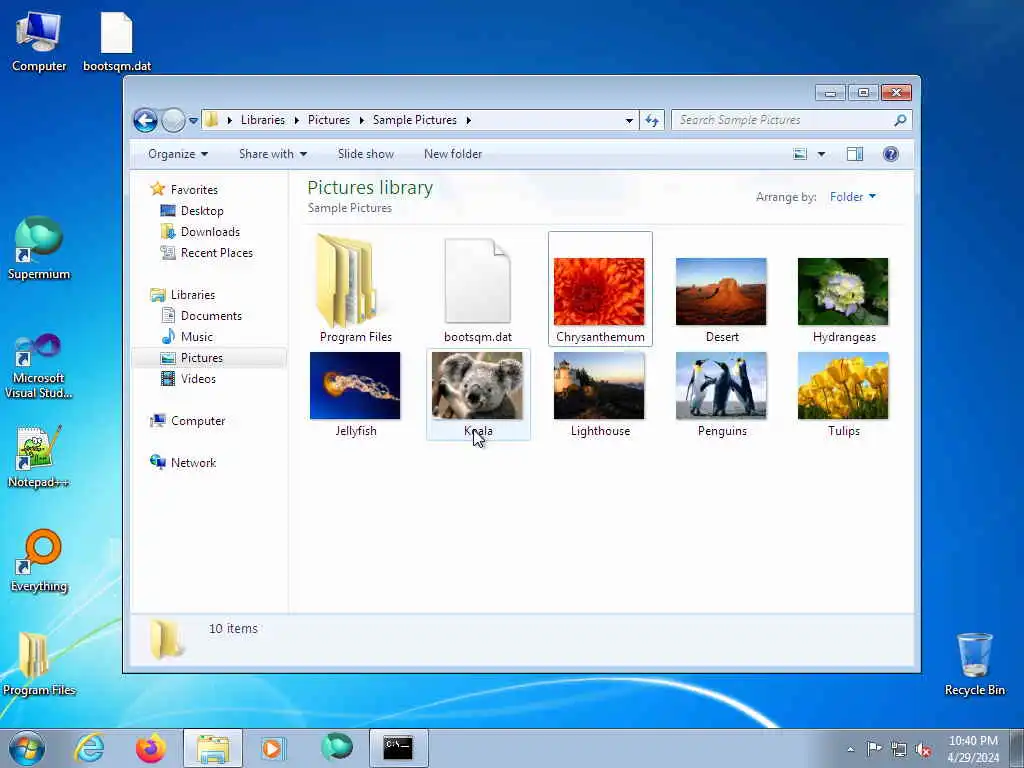The width and height of the screenshot is (1024, 768).
Task: Open the Share with menu
Action: point(272,154)
